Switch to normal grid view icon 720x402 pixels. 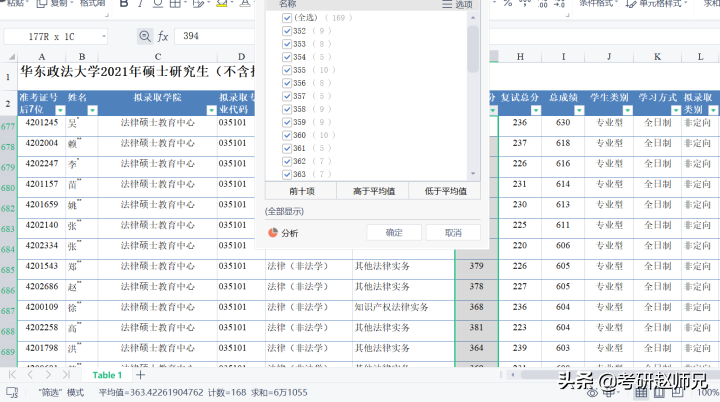641,392
